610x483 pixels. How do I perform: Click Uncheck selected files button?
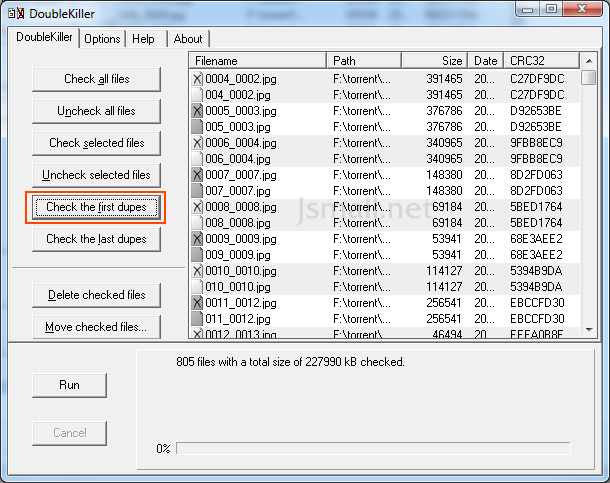pyautogui.click(x=96, y=175)
